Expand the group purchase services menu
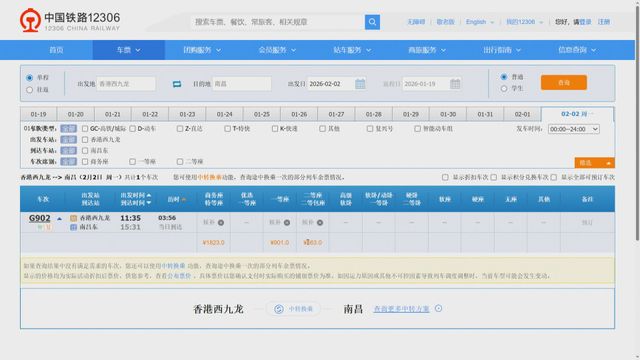 (x=202, y=50)
